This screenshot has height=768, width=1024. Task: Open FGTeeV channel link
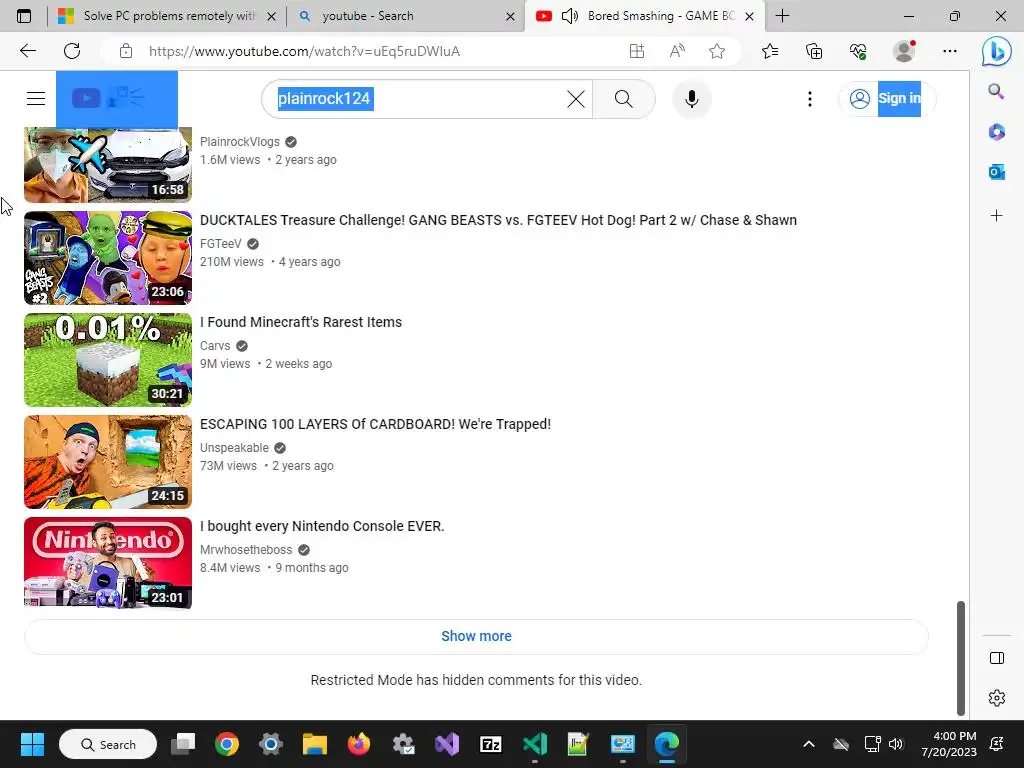[x=221, y=244]
